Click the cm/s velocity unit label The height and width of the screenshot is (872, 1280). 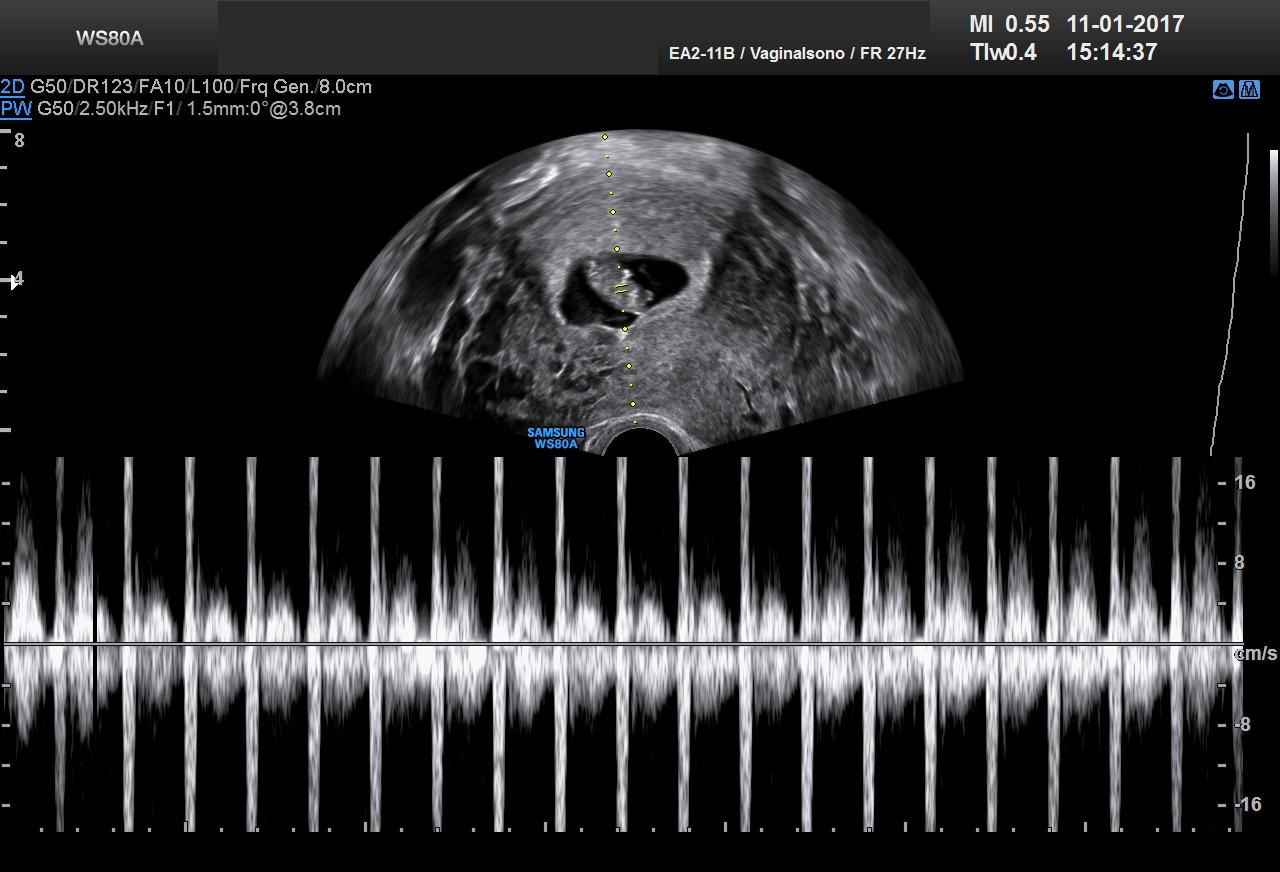[1258, 654]
